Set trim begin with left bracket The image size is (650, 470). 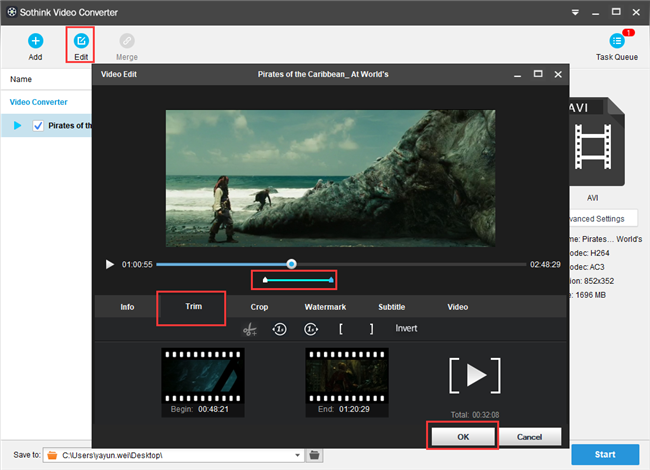pyautogui.click(x=341, y=329)
